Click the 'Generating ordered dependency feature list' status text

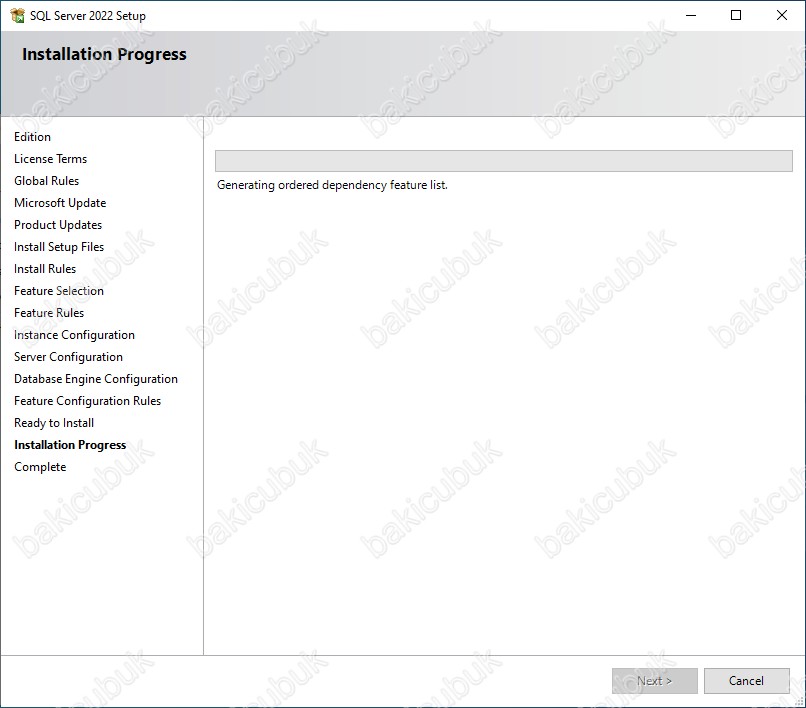coord(332,185)
